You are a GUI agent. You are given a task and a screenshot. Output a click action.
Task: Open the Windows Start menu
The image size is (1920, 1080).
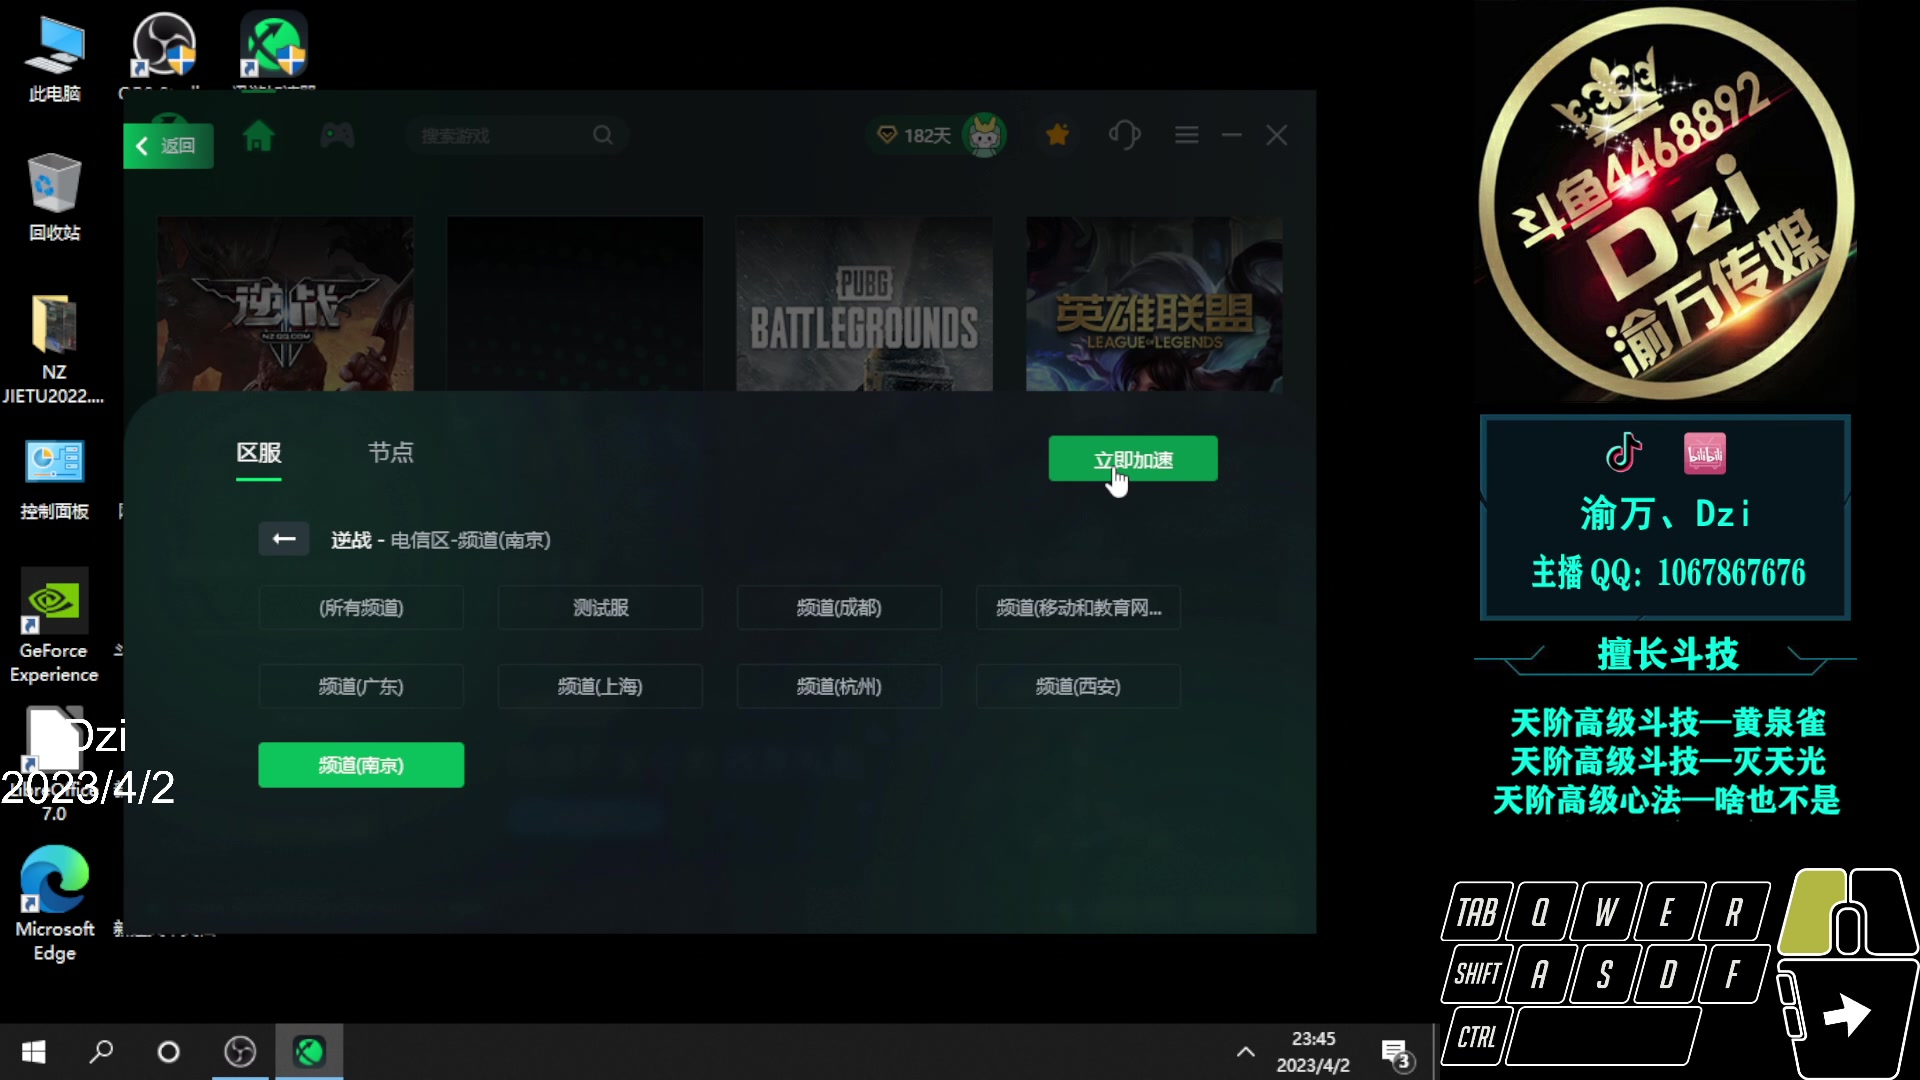pyautogui.click(x=33, y=1052)
